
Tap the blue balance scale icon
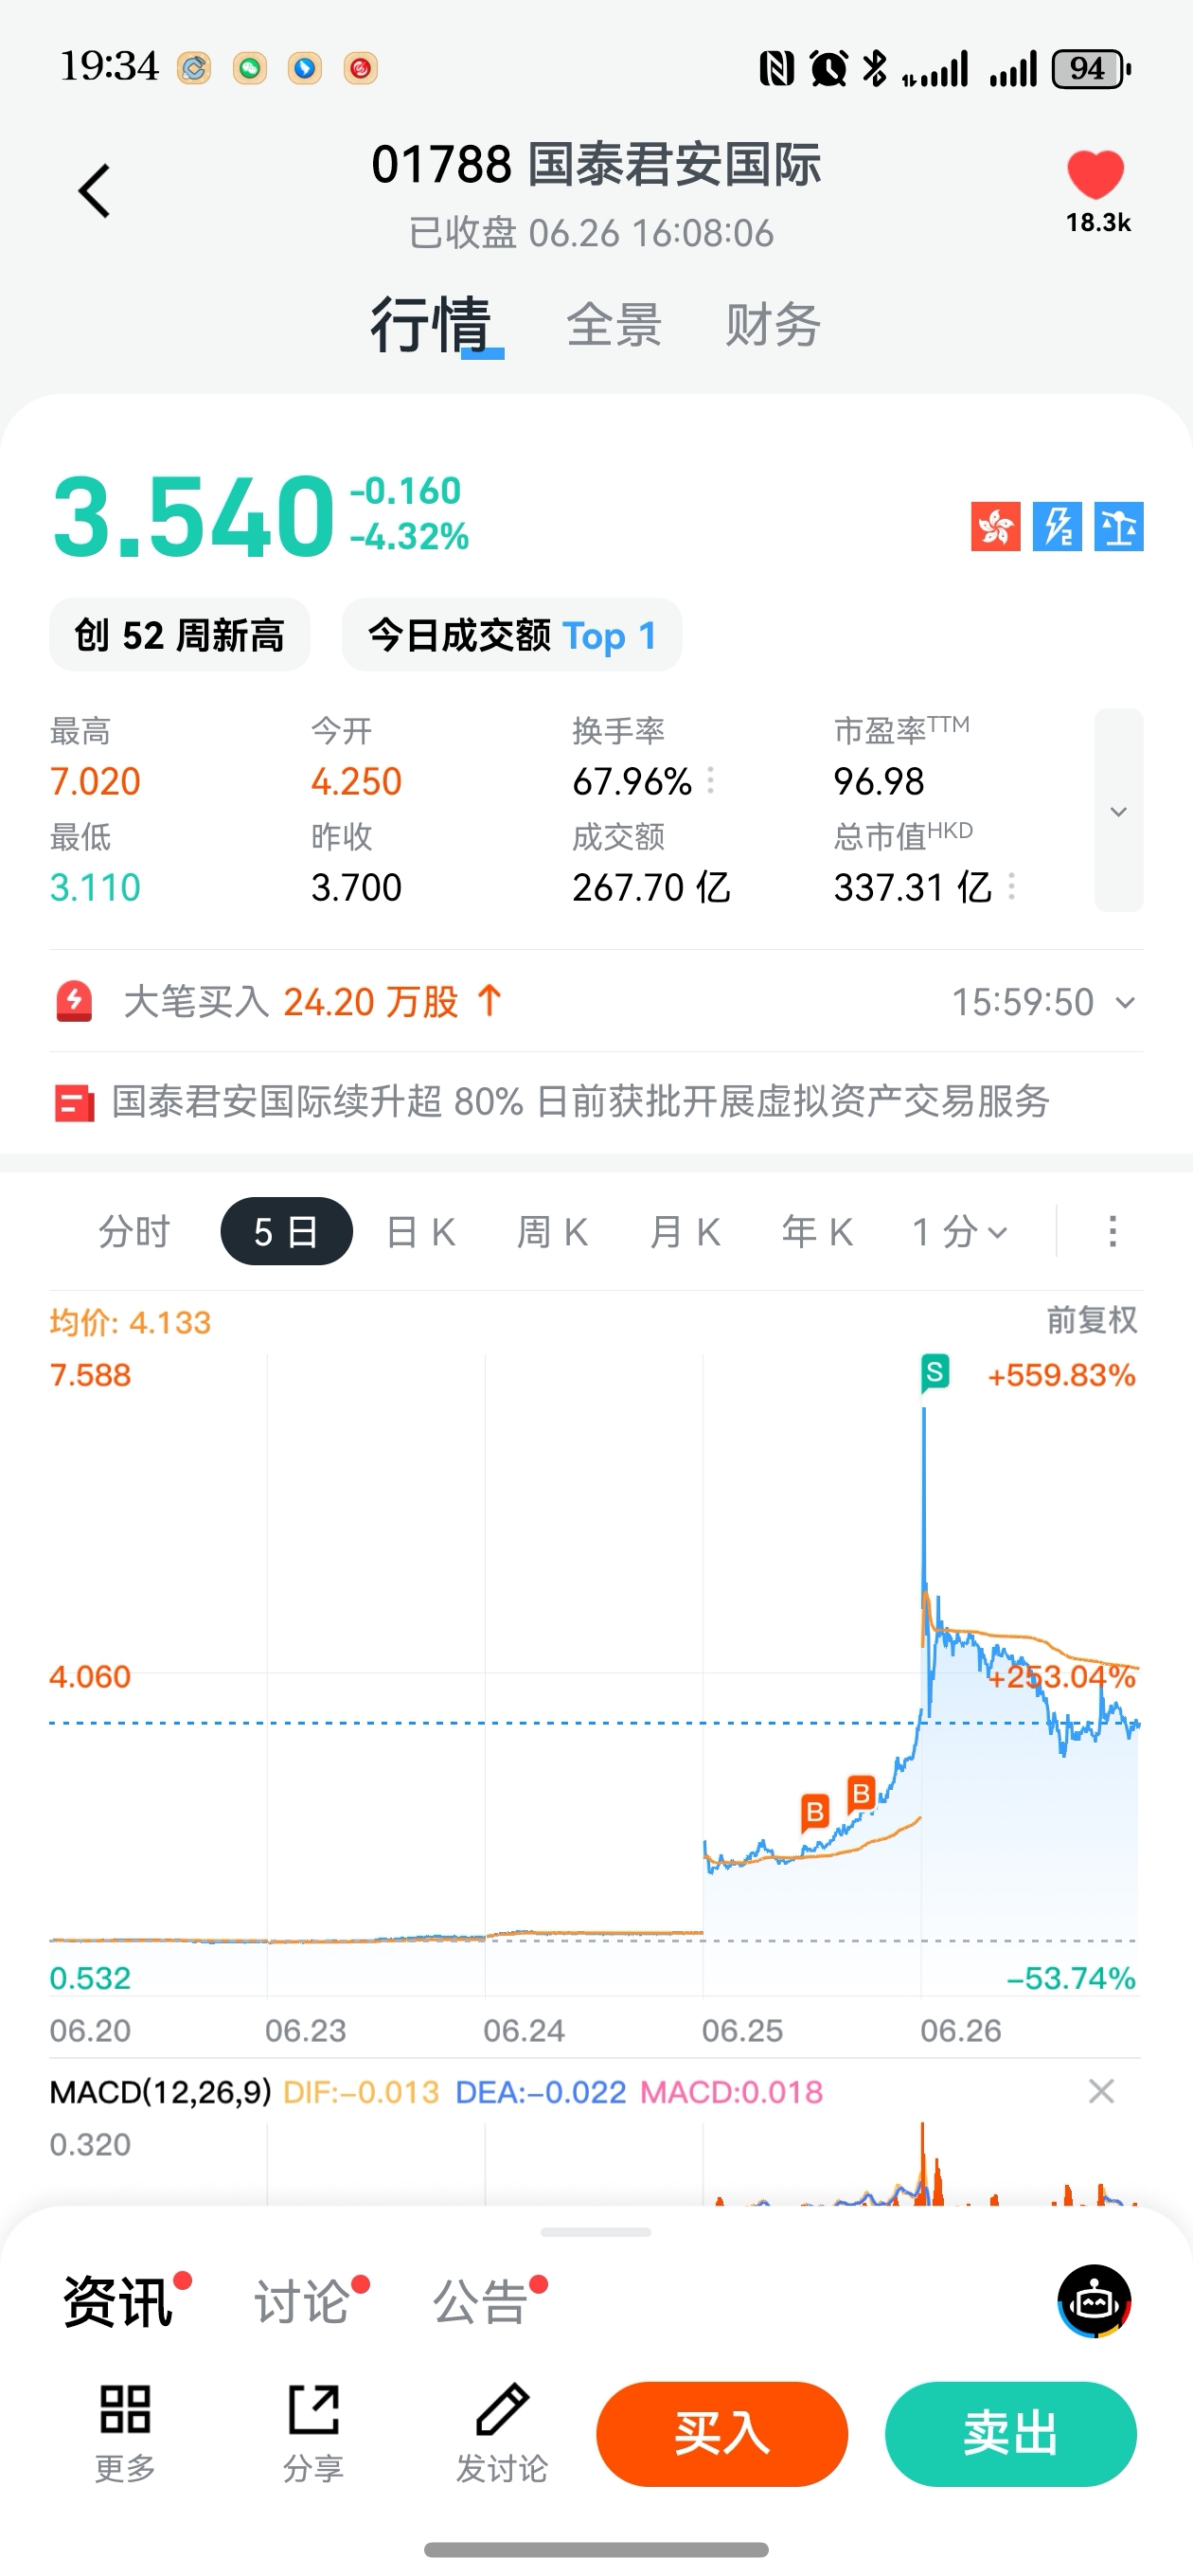click(1119, 527)
